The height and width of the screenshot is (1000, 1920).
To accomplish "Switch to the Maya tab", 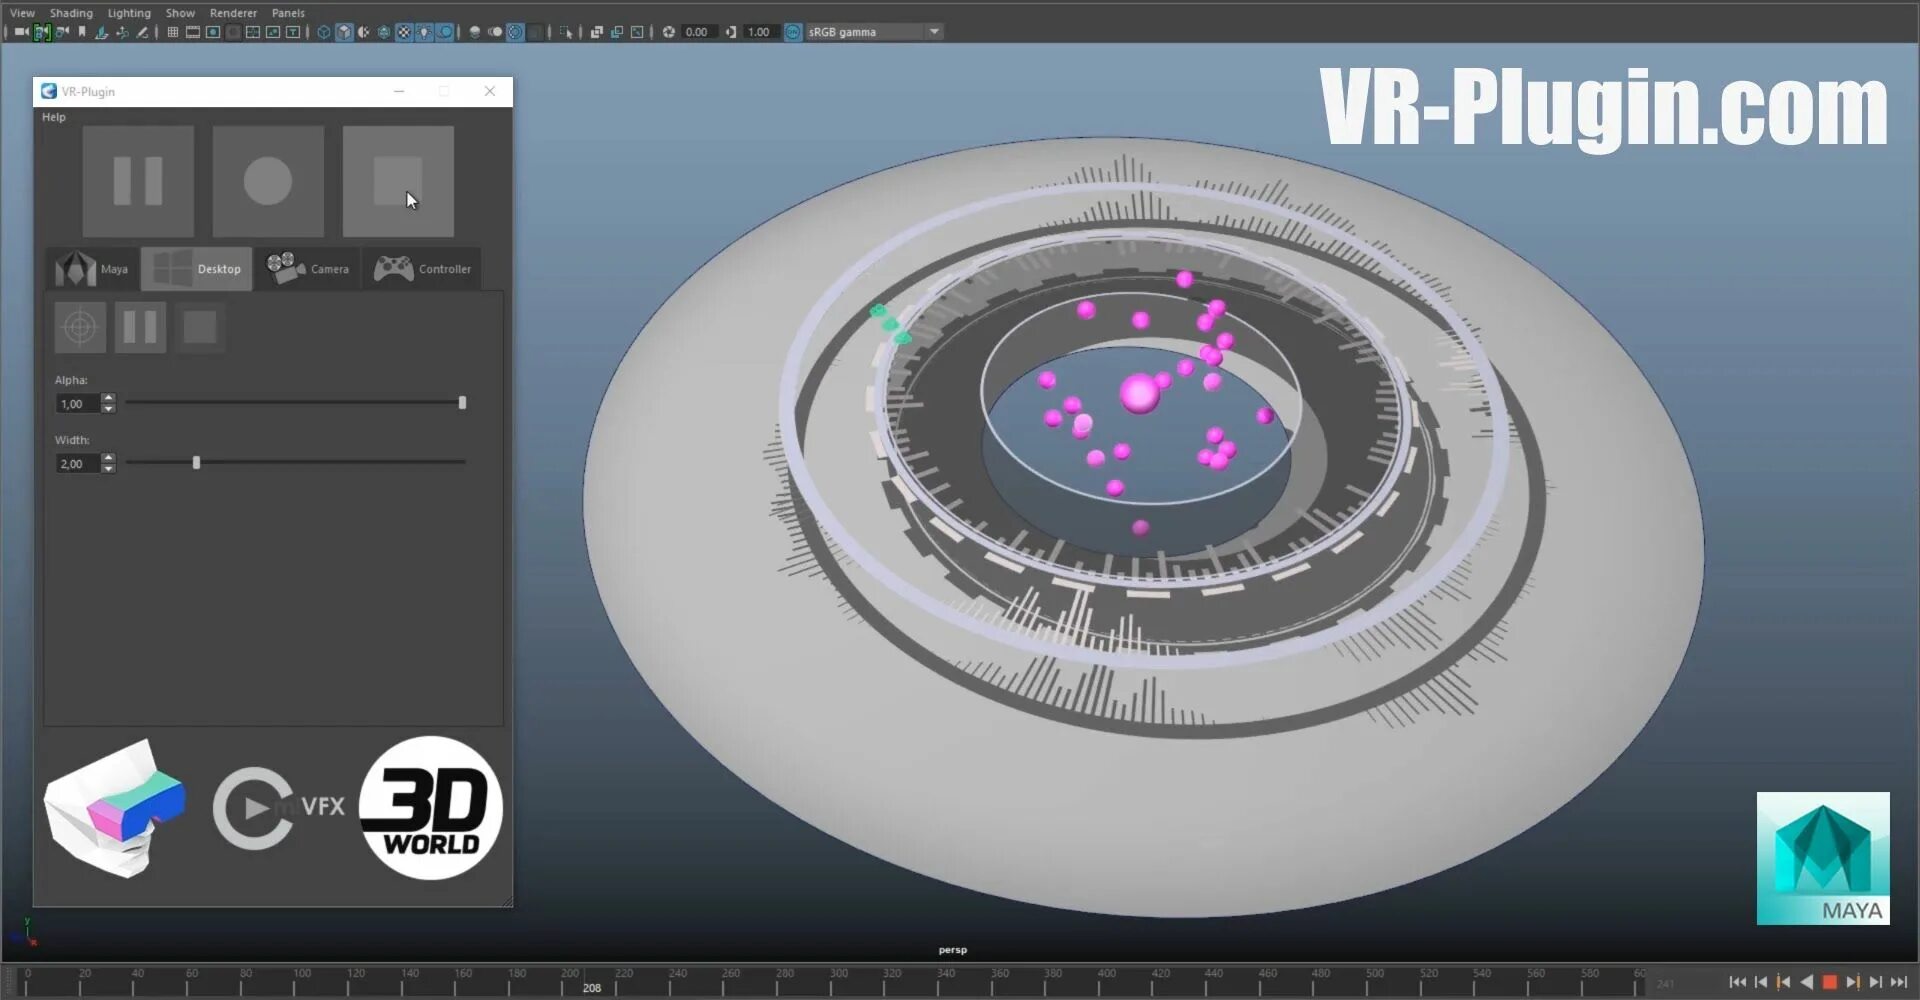I will [93, 269].
